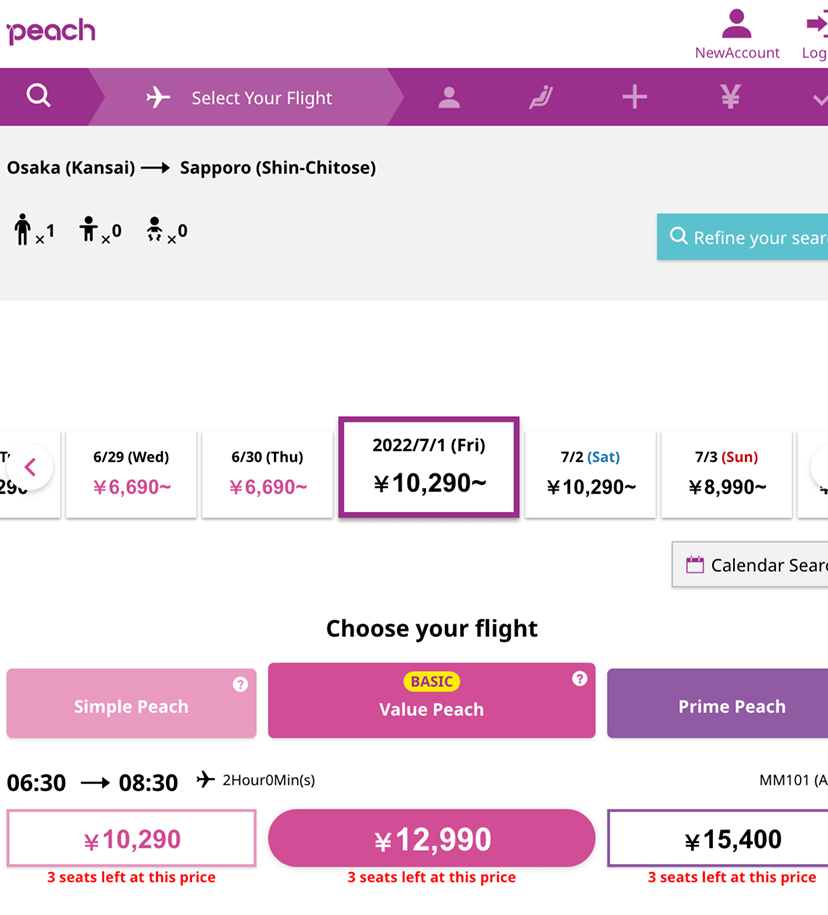828x915 pixels.
Task: Click the infant passenger count icon
Action: 155,229
